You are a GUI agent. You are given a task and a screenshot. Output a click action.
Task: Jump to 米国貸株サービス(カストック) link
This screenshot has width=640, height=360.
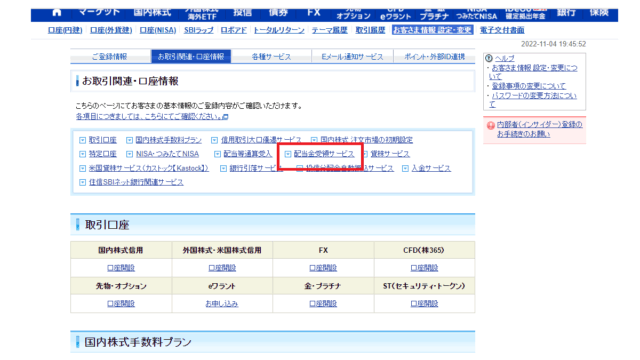(149, 168)
